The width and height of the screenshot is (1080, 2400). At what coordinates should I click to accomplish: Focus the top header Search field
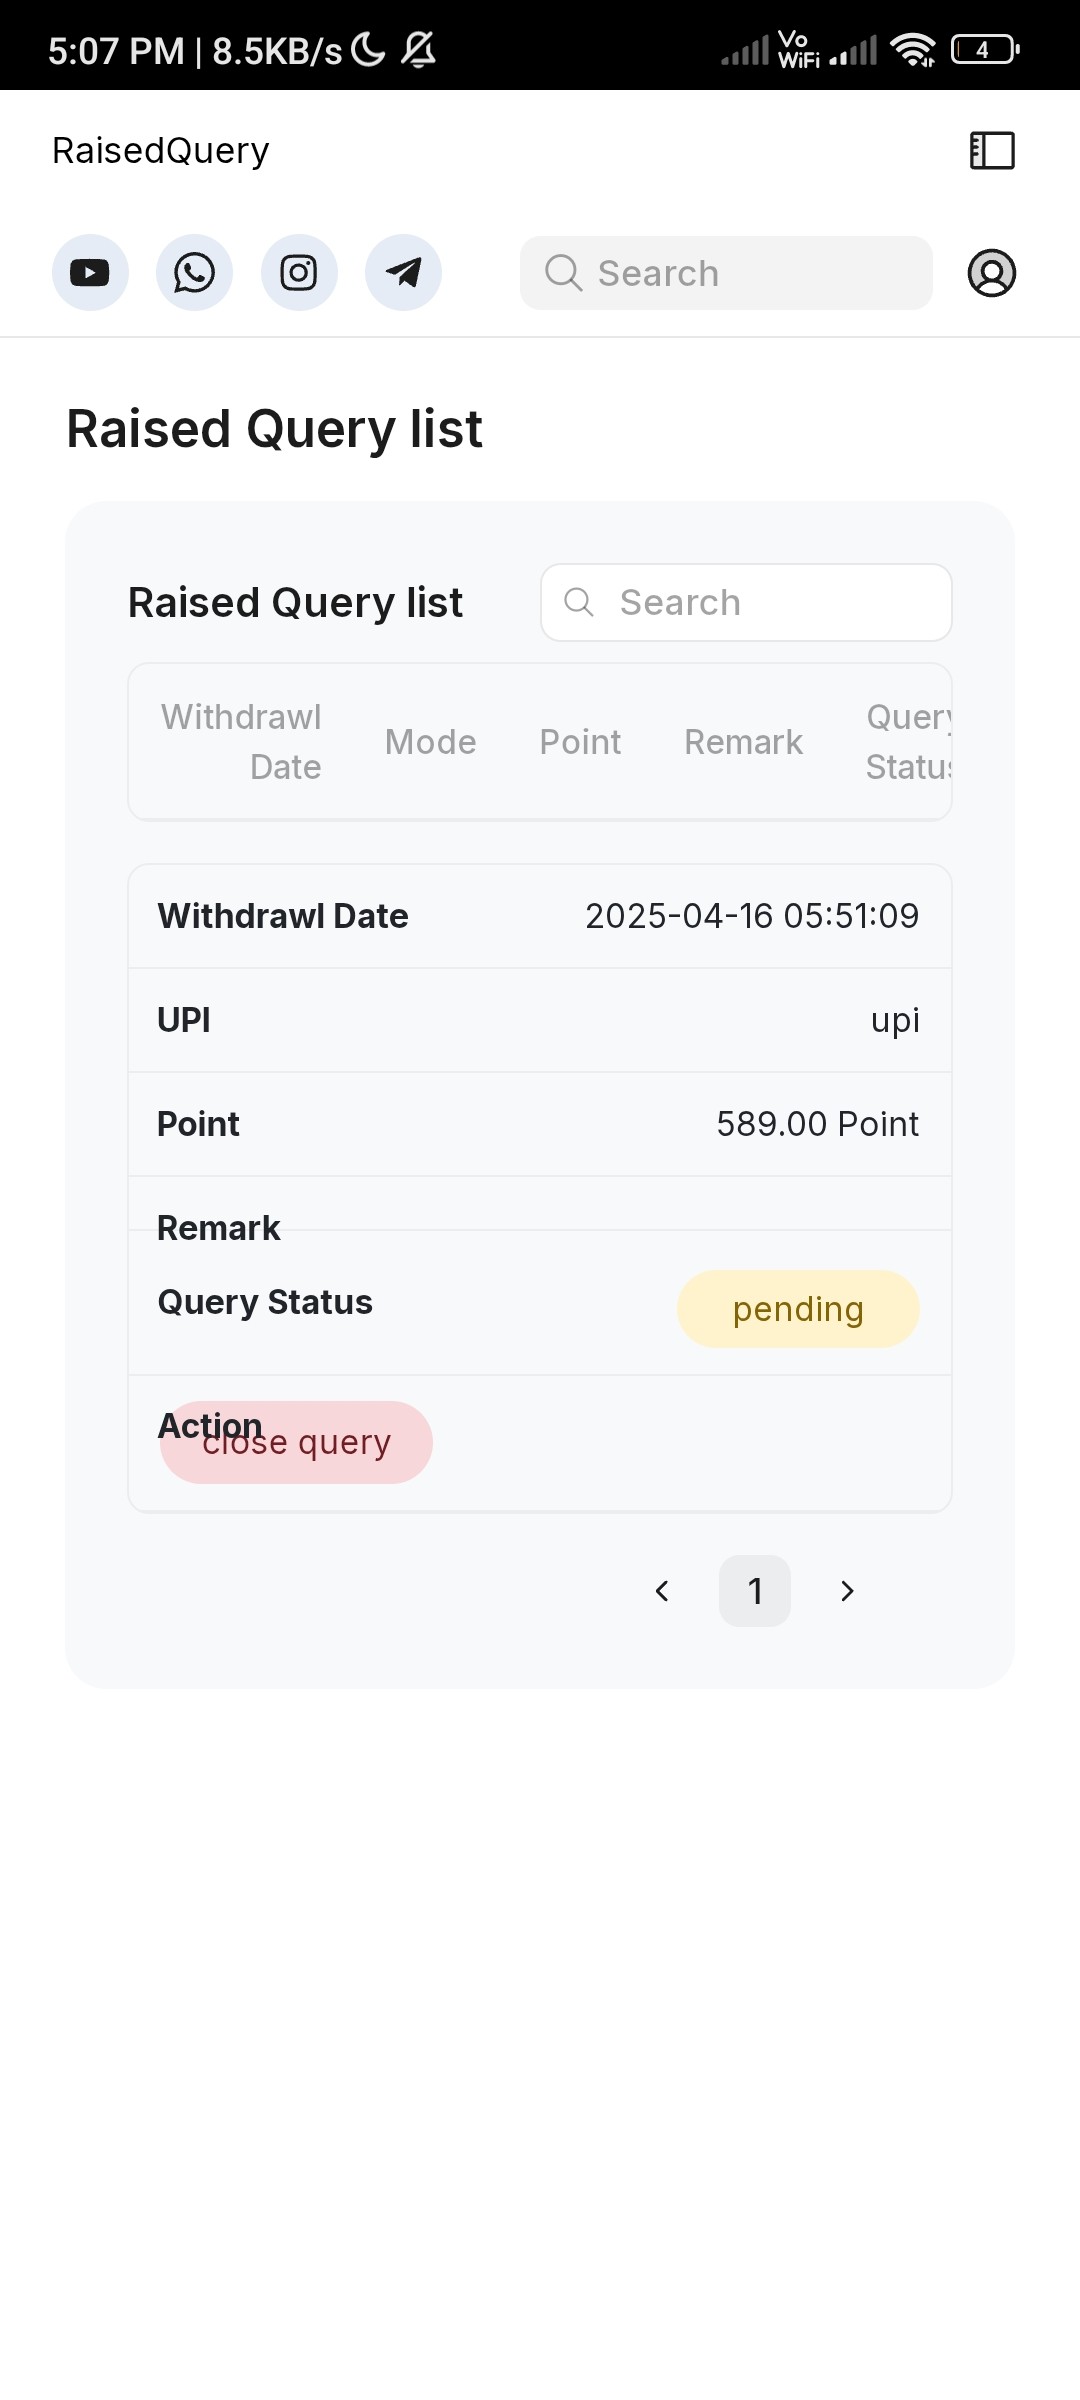point(726,273)
